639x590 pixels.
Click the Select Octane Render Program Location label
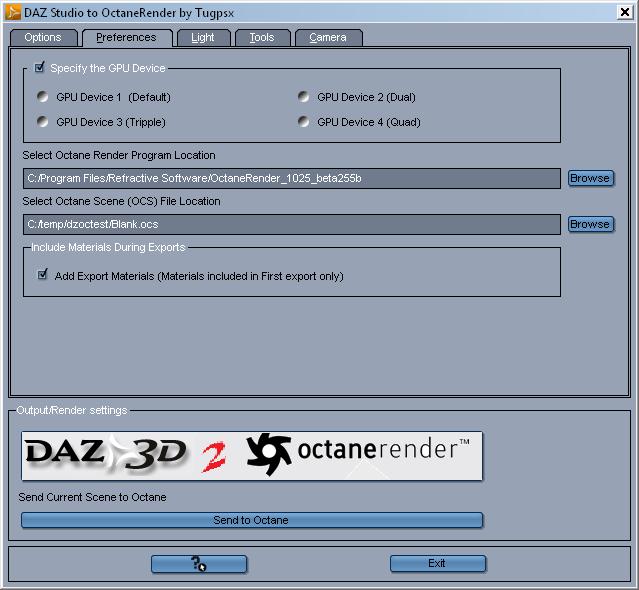coord(119,155)
